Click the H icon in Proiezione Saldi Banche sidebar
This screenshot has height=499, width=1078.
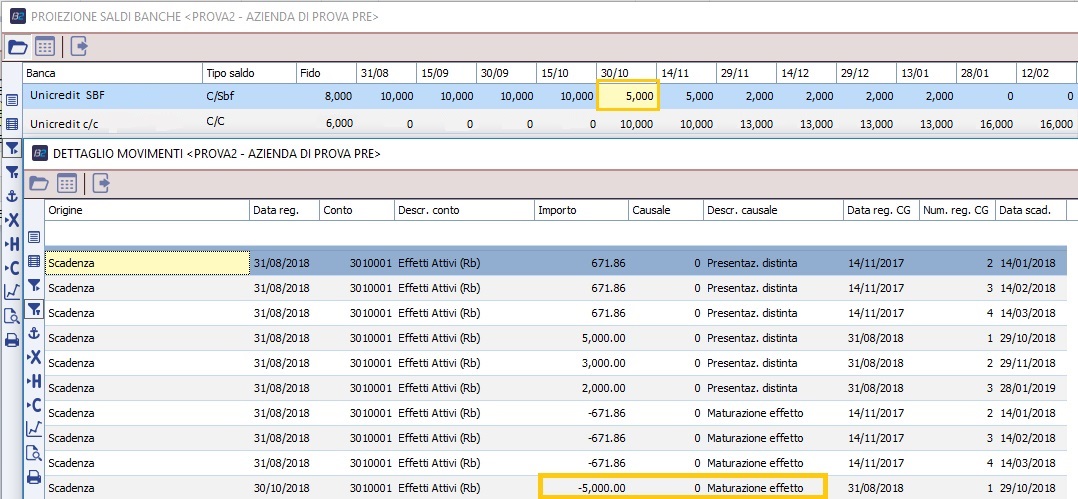point(12,244)
